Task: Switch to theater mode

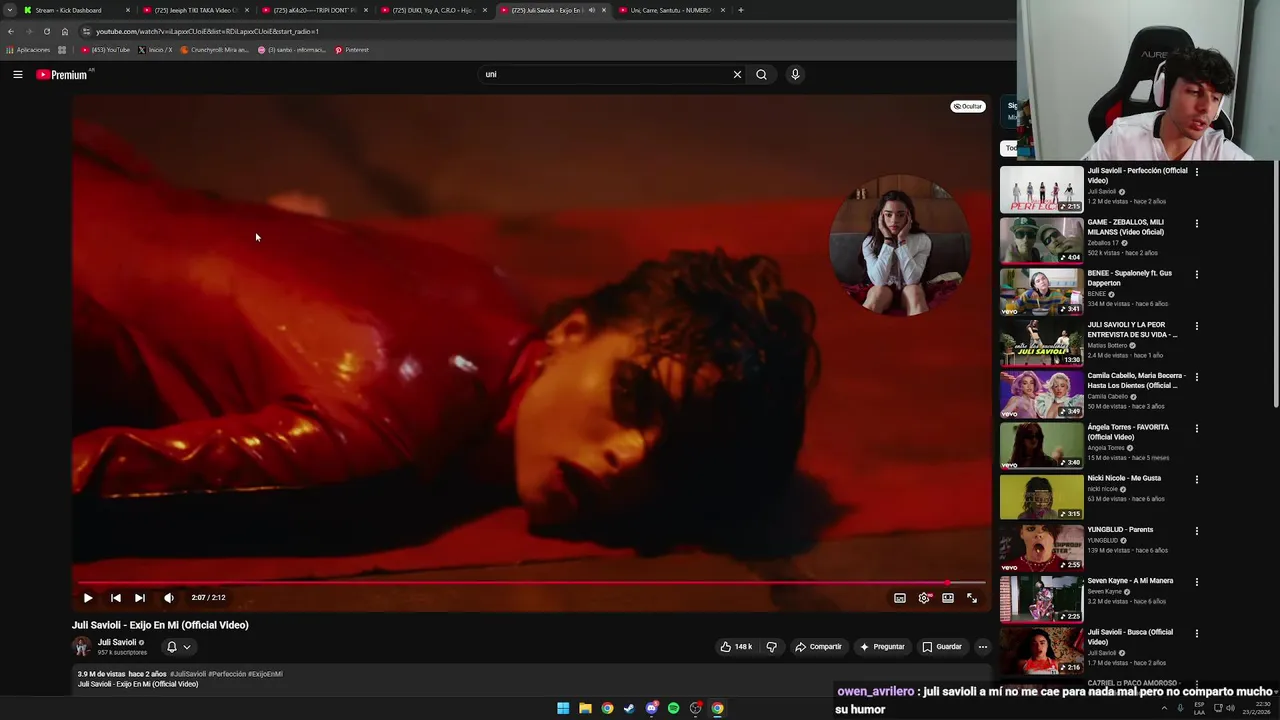Action: point(948,598)
